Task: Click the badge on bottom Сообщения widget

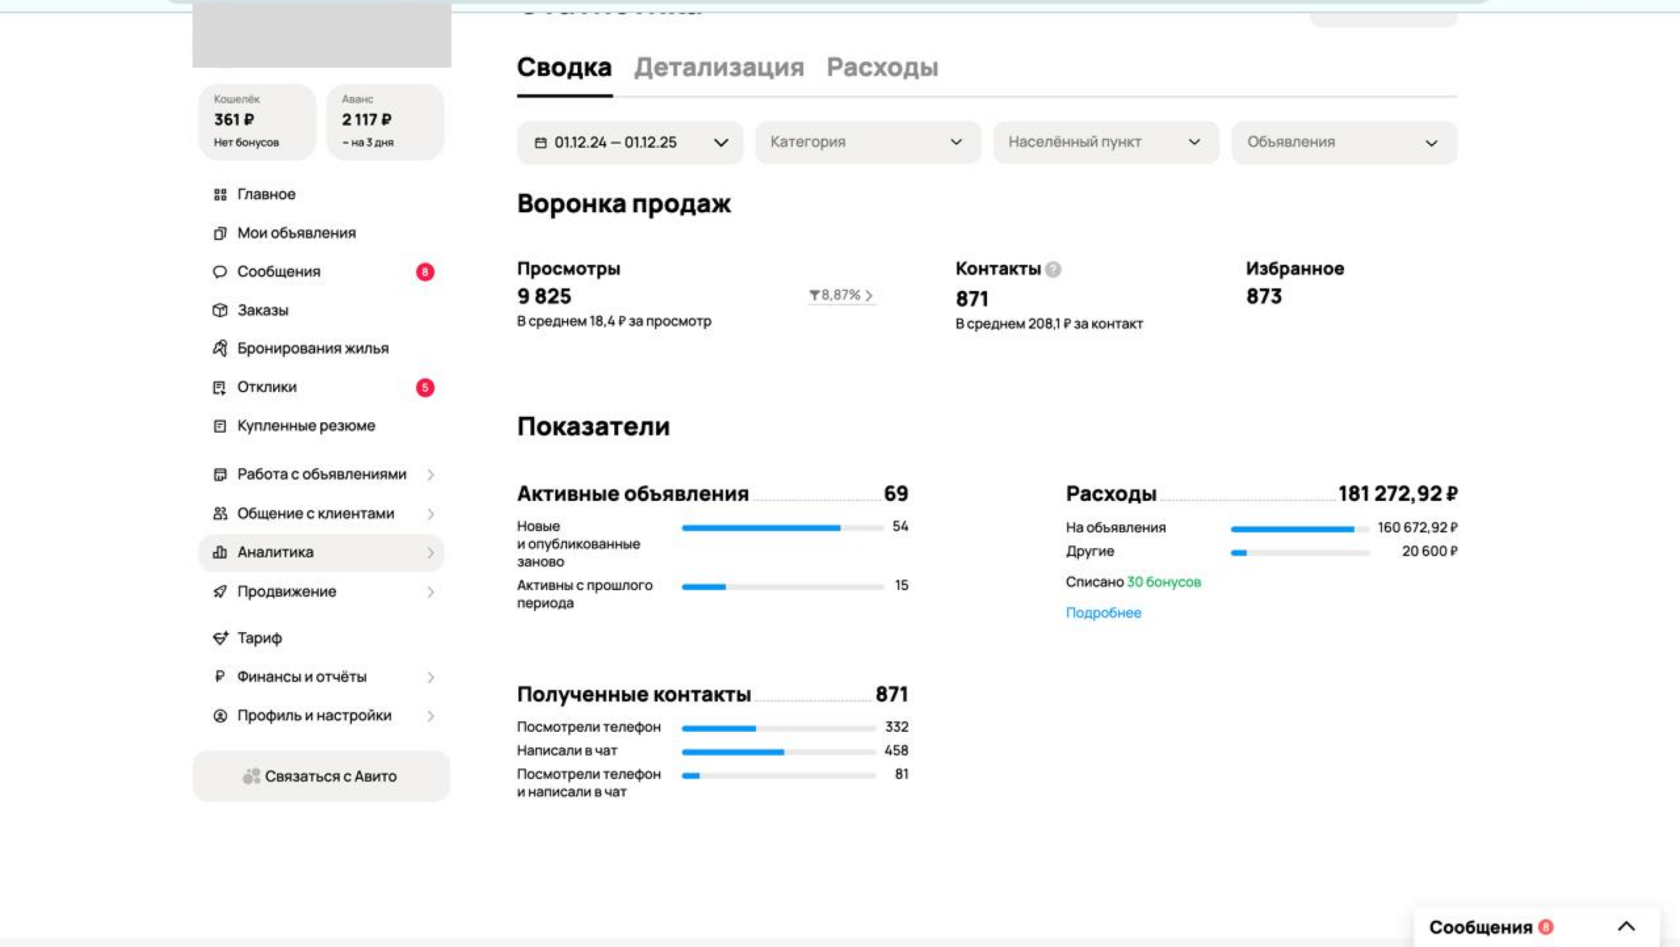Action: click(x=1546, y=927)
